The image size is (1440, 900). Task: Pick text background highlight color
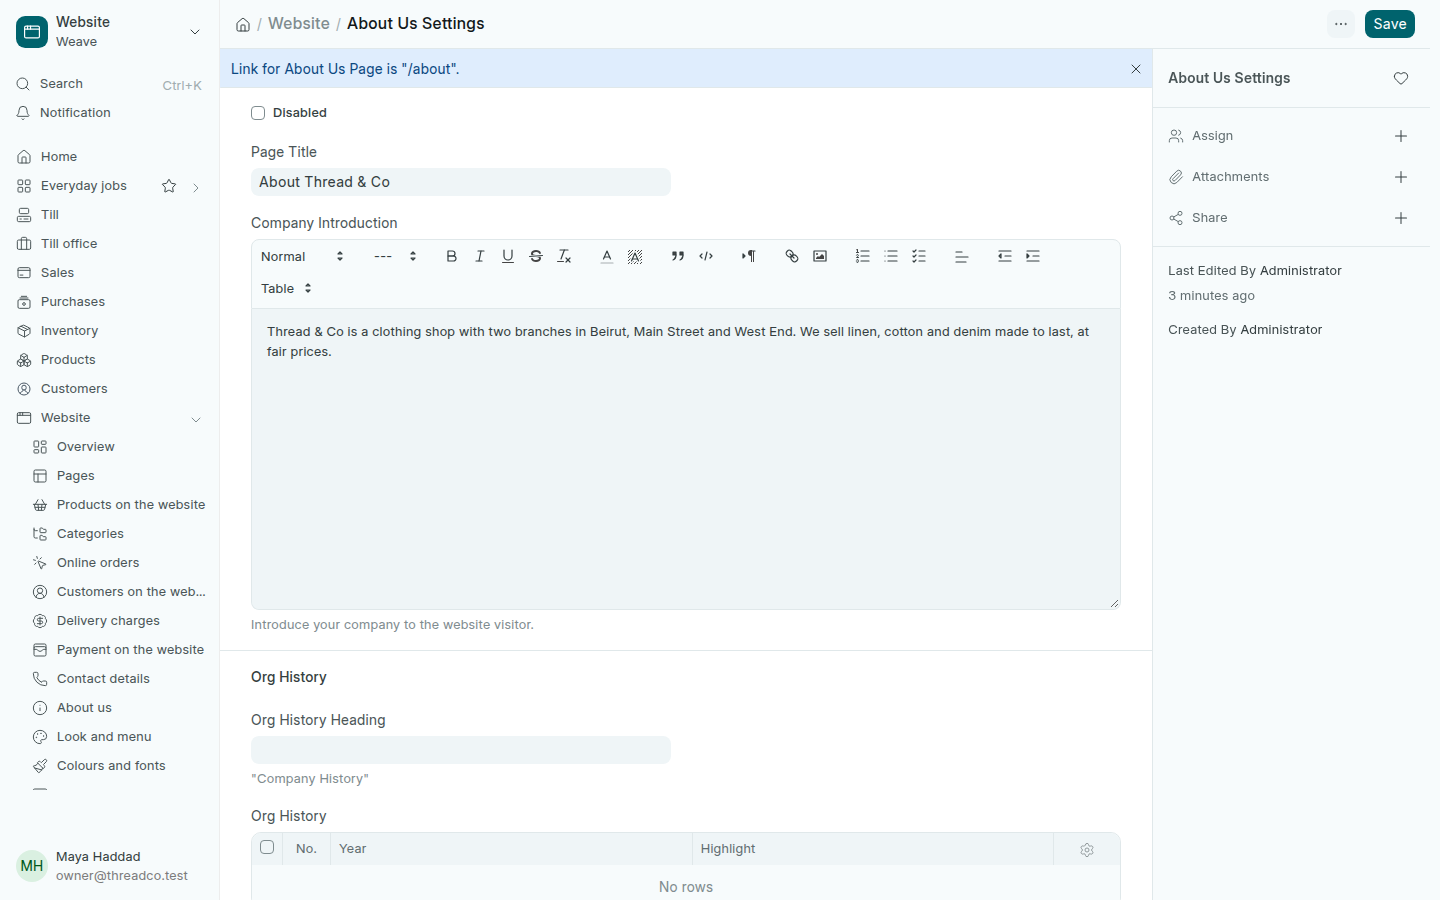coord(635,257)
